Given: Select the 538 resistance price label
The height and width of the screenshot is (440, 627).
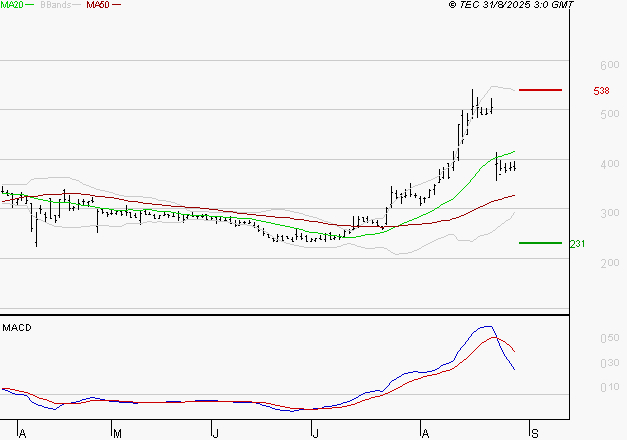Looking at the screenshot, I should 602,91.
